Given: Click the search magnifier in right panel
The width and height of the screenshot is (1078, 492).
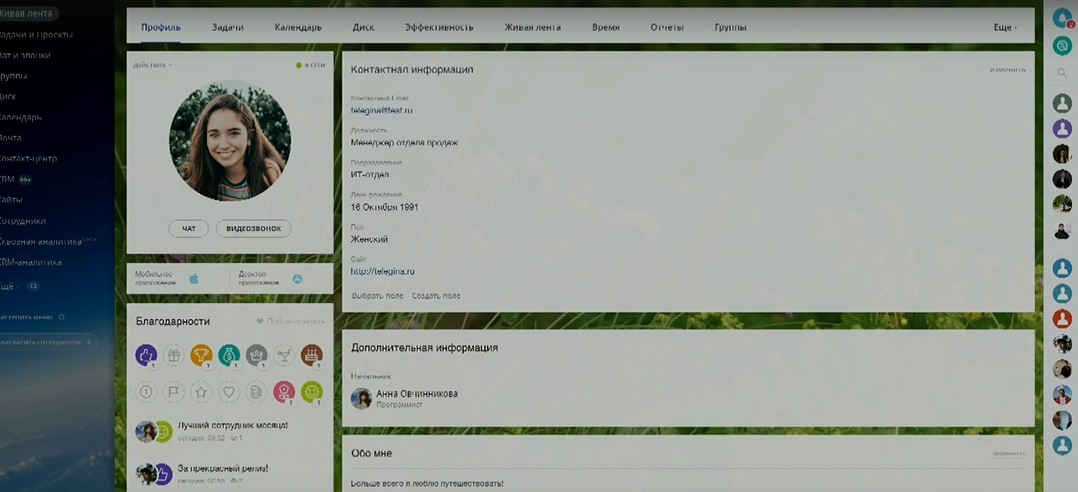Looking at the screenshot, I should [1062, 73].
